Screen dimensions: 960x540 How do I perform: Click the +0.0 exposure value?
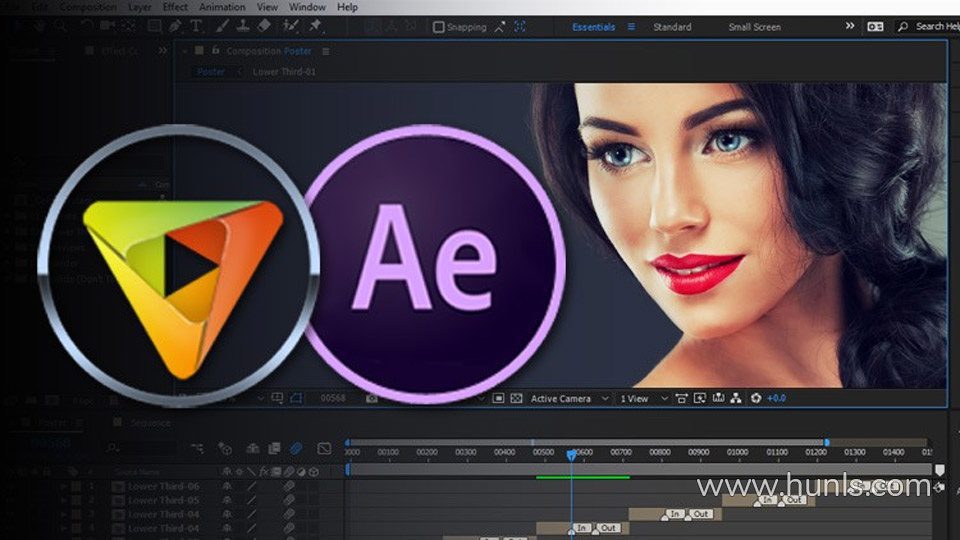776,399
